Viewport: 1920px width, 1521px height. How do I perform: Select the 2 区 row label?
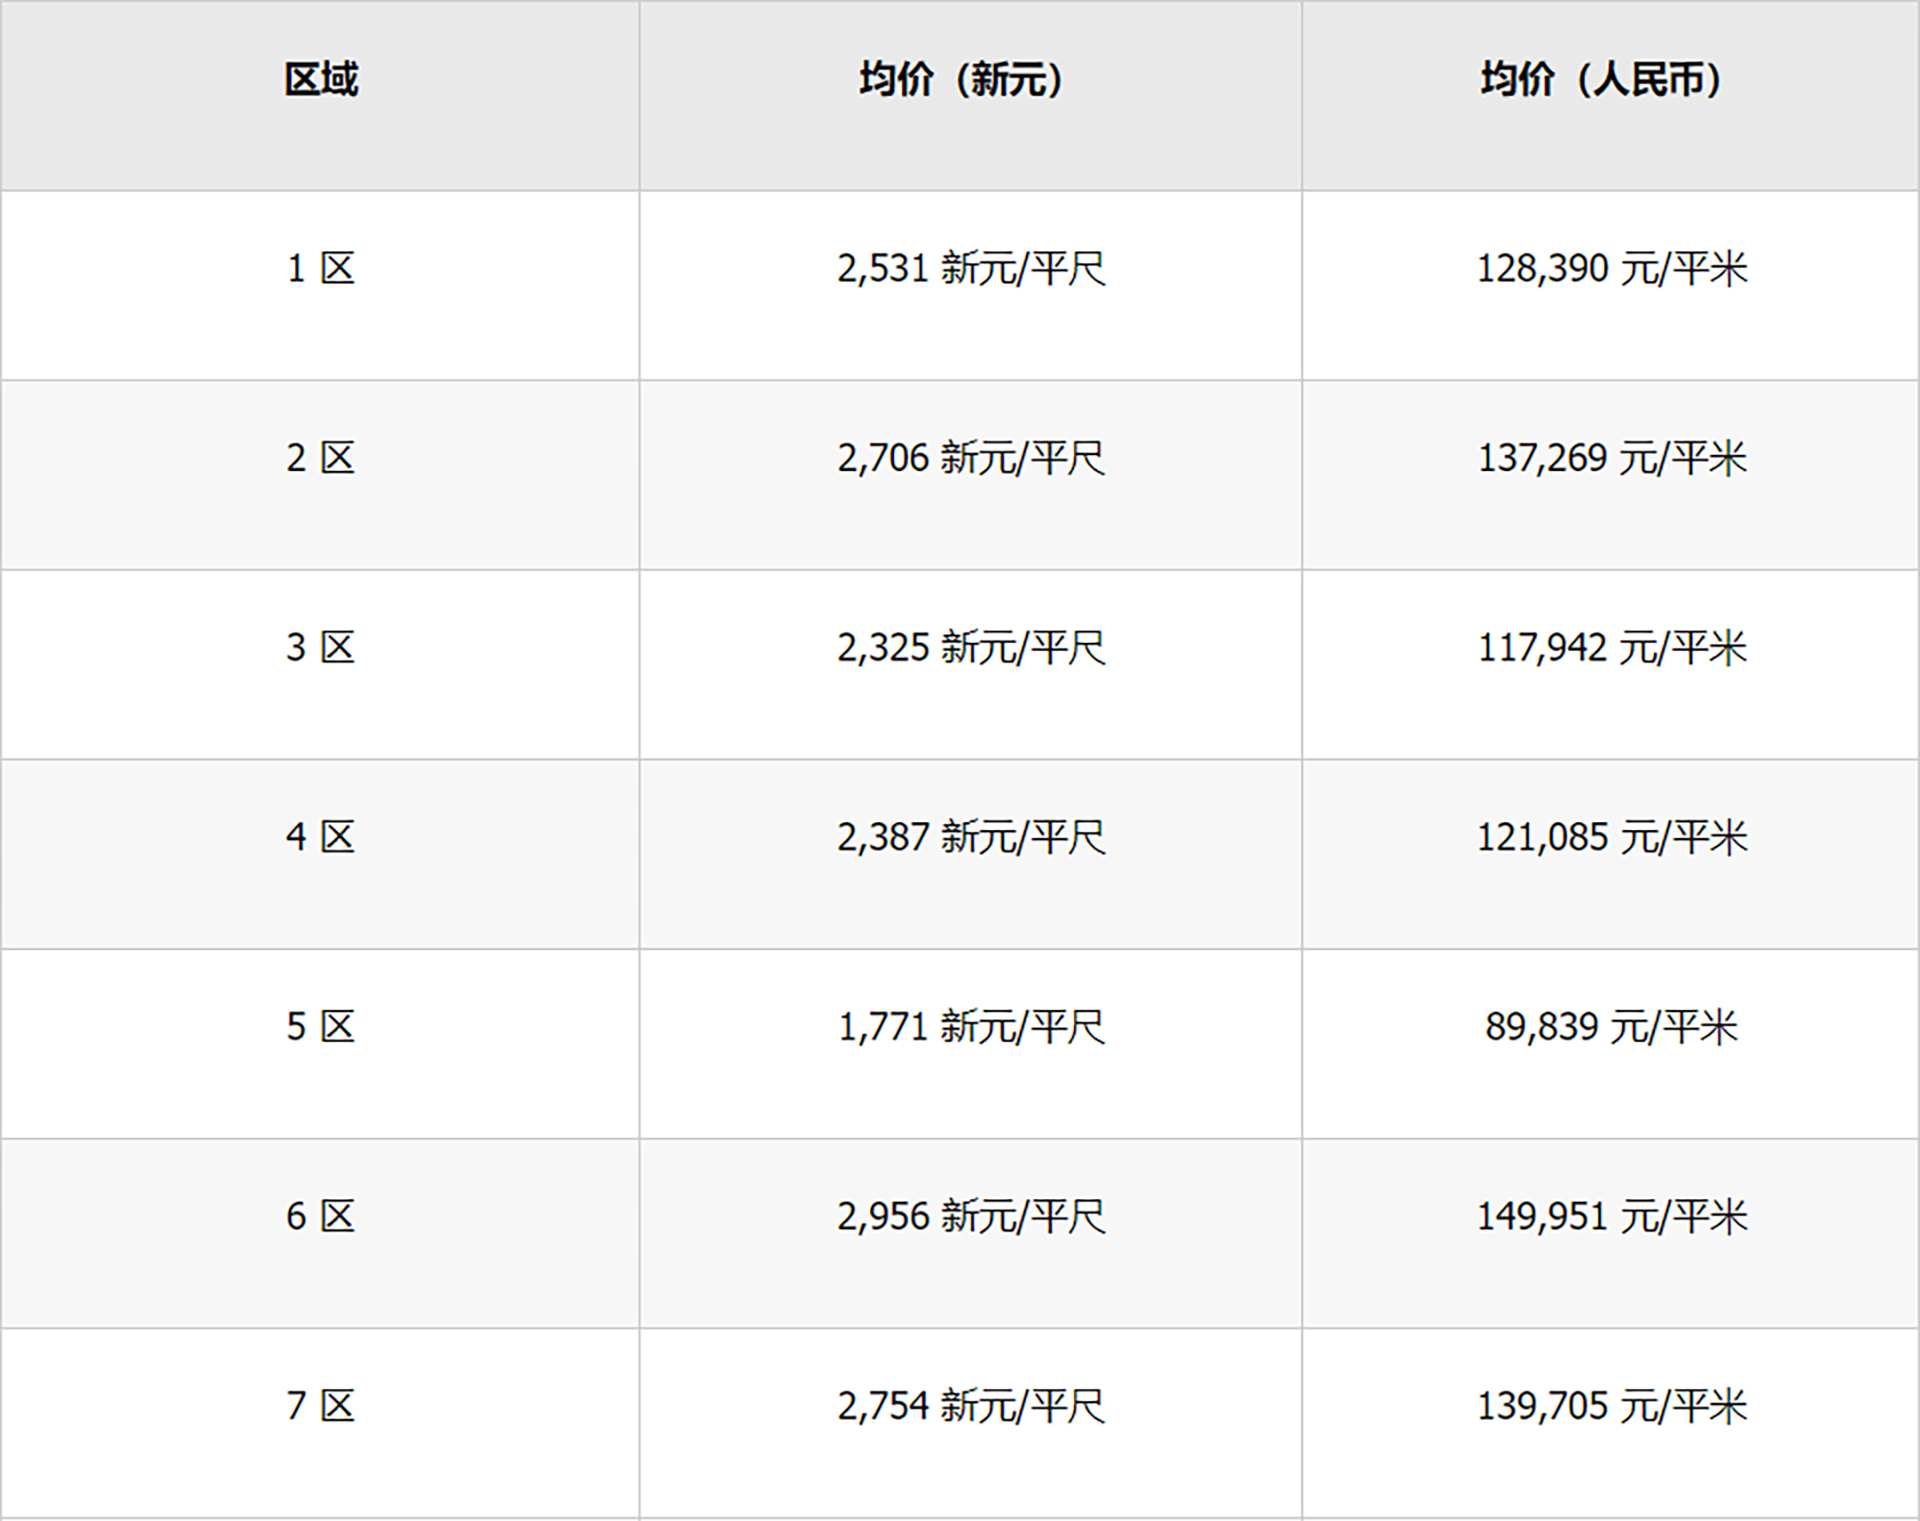320,459
